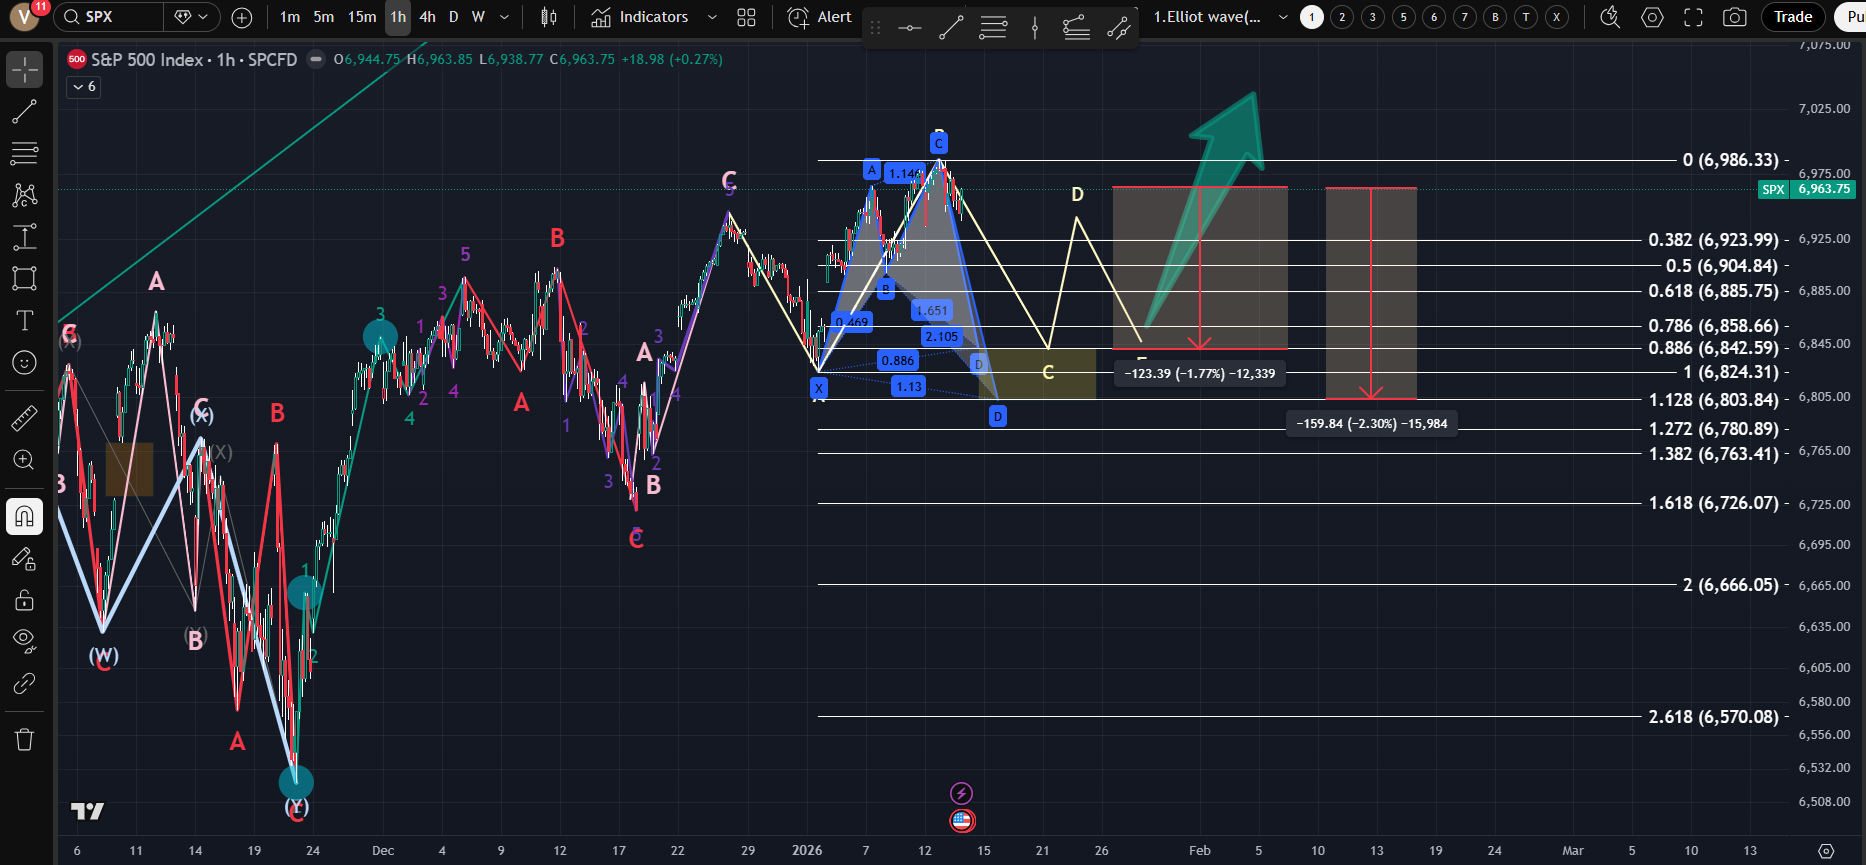Select the Text annotation tool
This screenshot has width=1866, height=865.
pos(24,320)
